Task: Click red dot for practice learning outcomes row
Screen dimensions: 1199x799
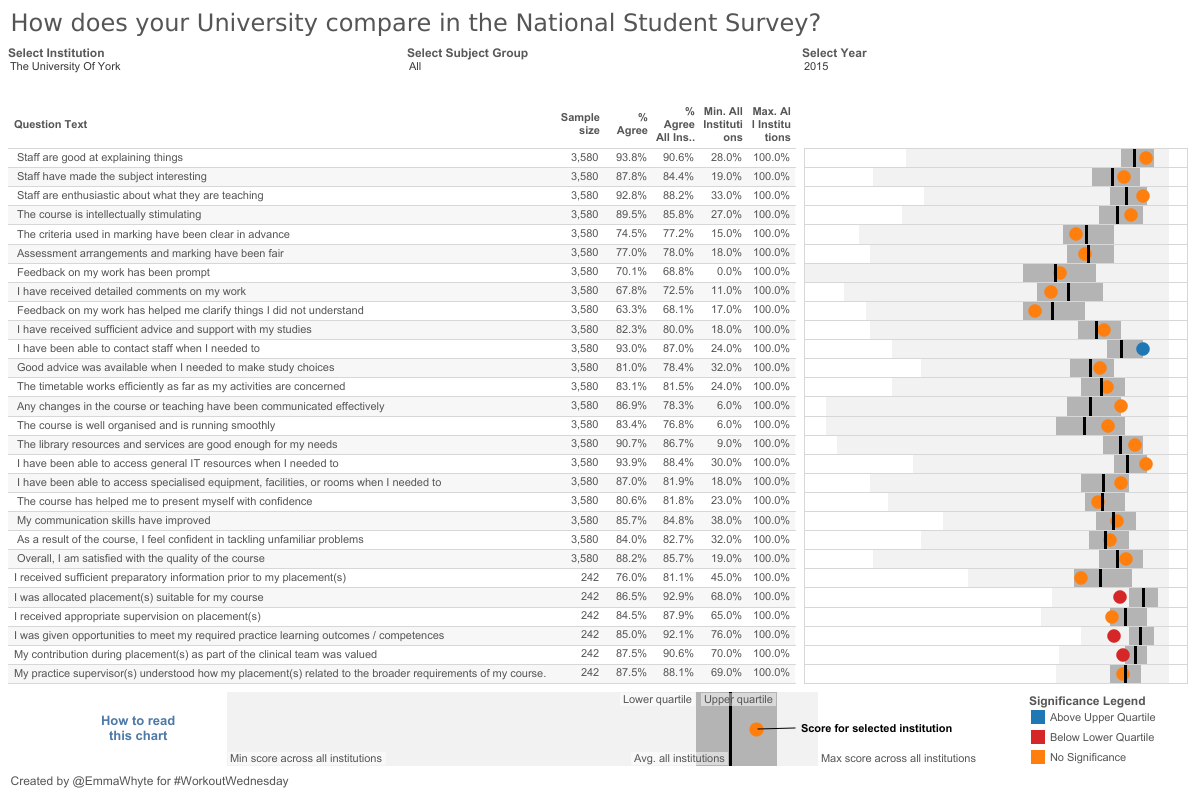Action: pos(1114,635)
